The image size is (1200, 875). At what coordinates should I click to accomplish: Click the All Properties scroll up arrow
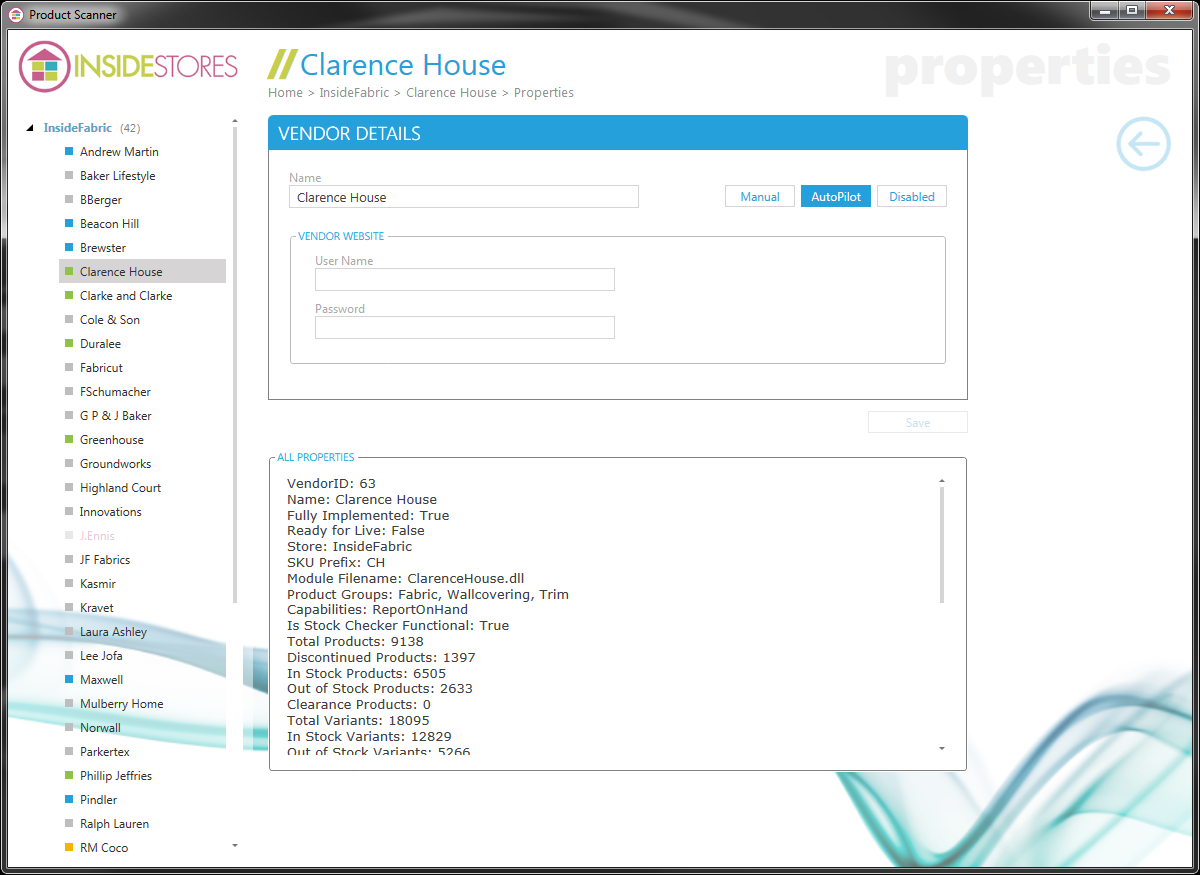tap(942, 481)
